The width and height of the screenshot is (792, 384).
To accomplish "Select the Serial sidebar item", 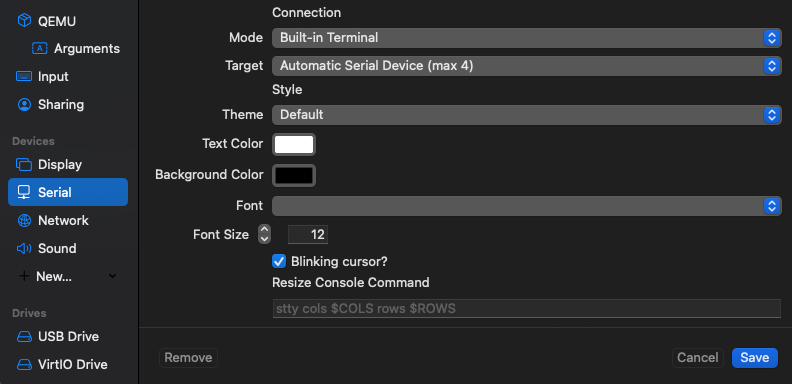I will click(68, 192).
